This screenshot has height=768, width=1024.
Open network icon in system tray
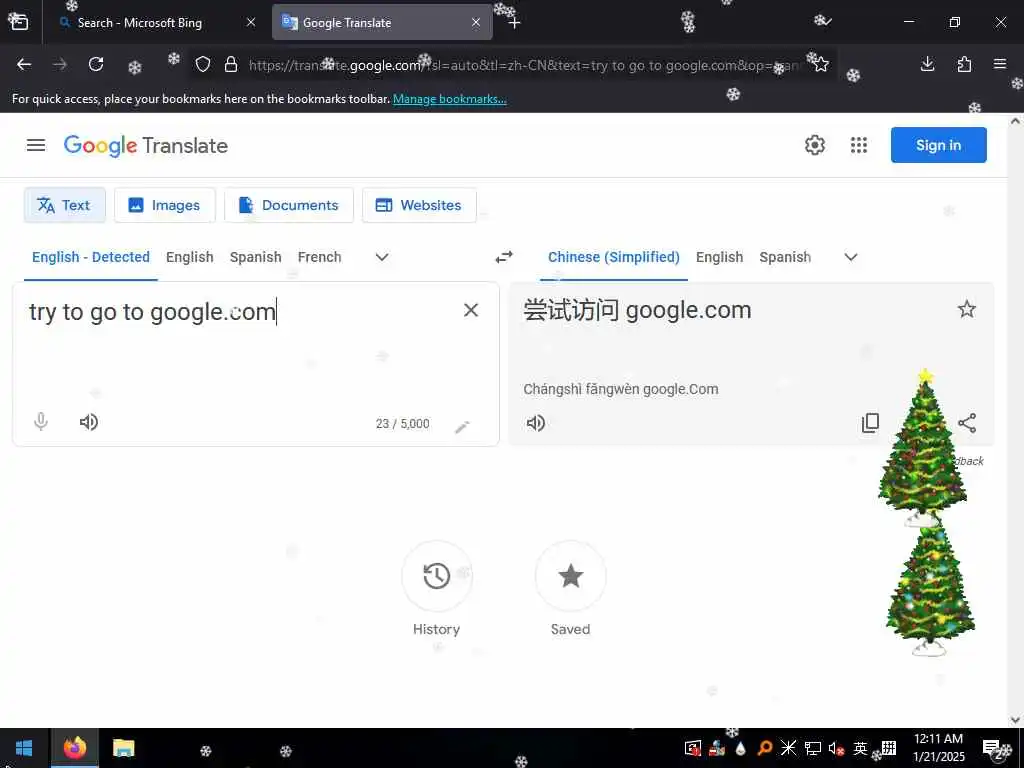pyautogui.click(x=812, y=748)
